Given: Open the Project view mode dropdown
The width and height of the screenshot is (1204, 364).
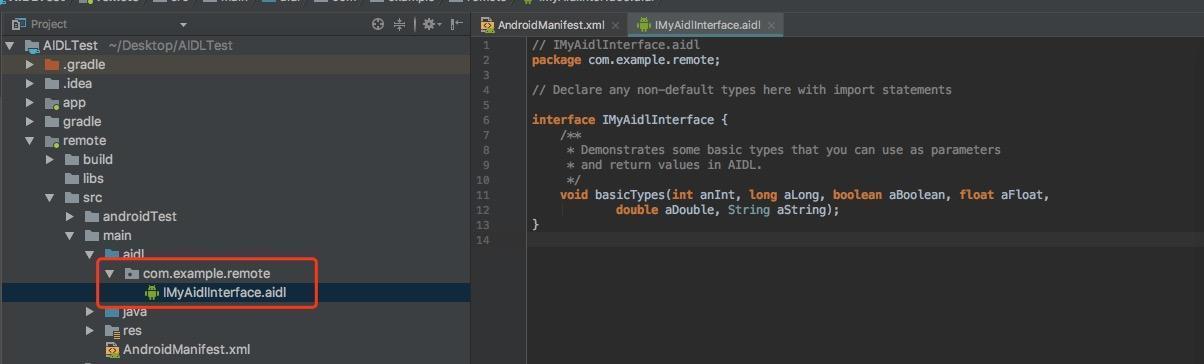Looking at the screenshot, I should 183,25.
